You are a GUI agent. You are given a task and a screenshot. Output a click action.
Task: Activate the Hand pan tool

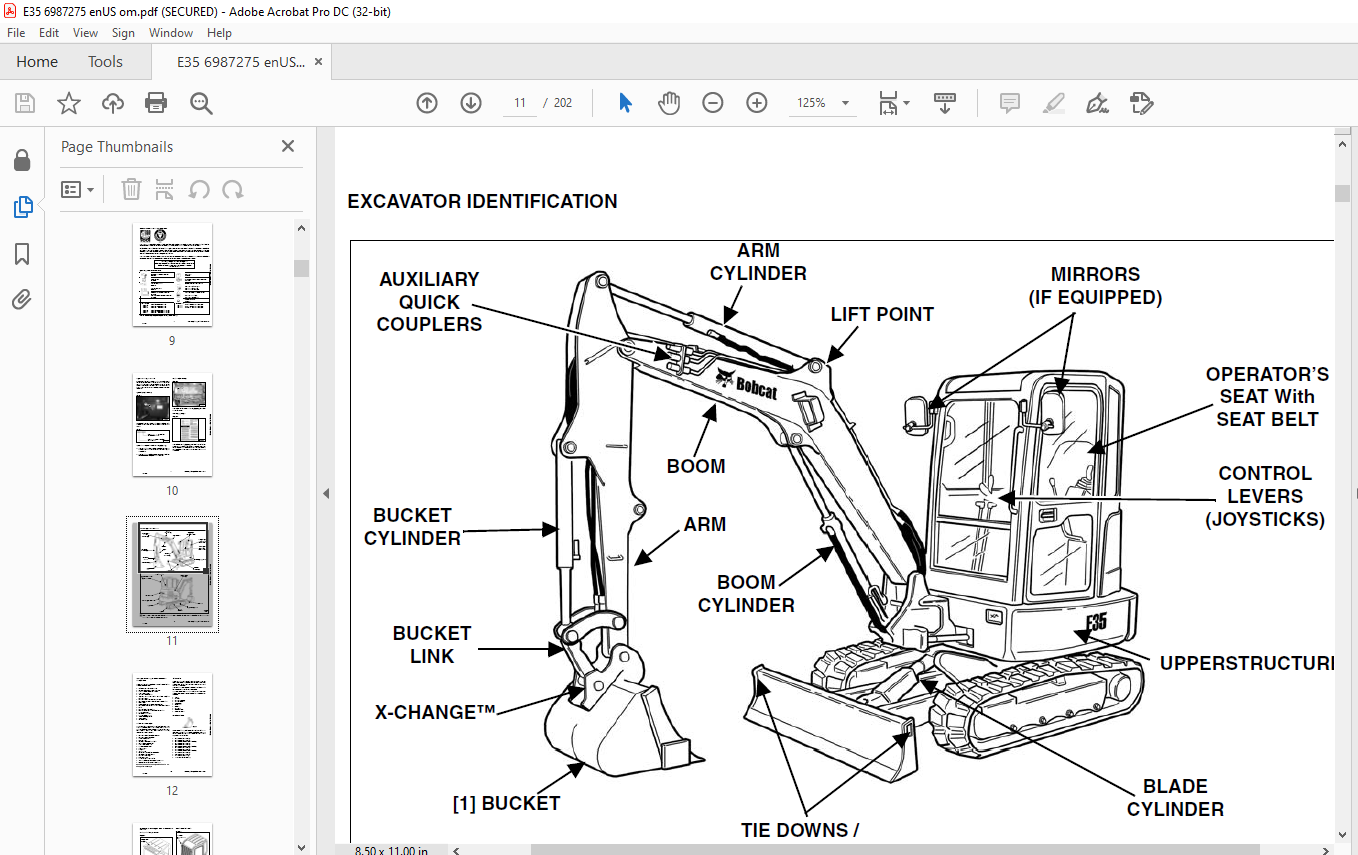tap(669, 103)
